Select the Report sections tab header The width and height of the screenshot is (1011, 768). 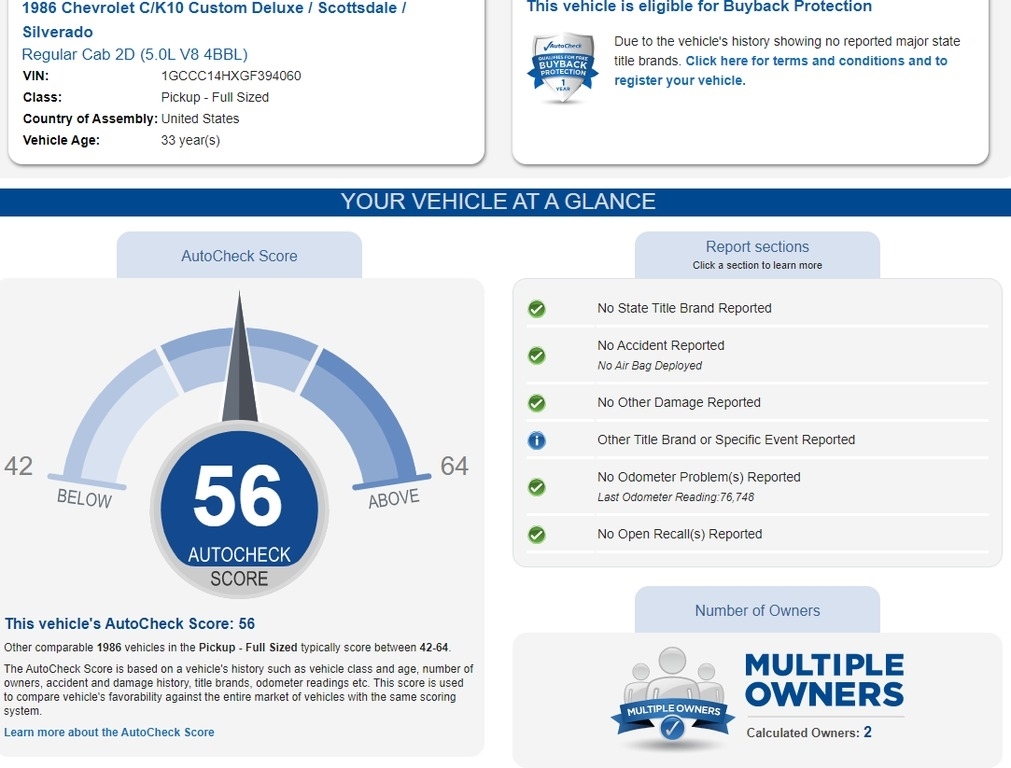(x=757, y=255)
